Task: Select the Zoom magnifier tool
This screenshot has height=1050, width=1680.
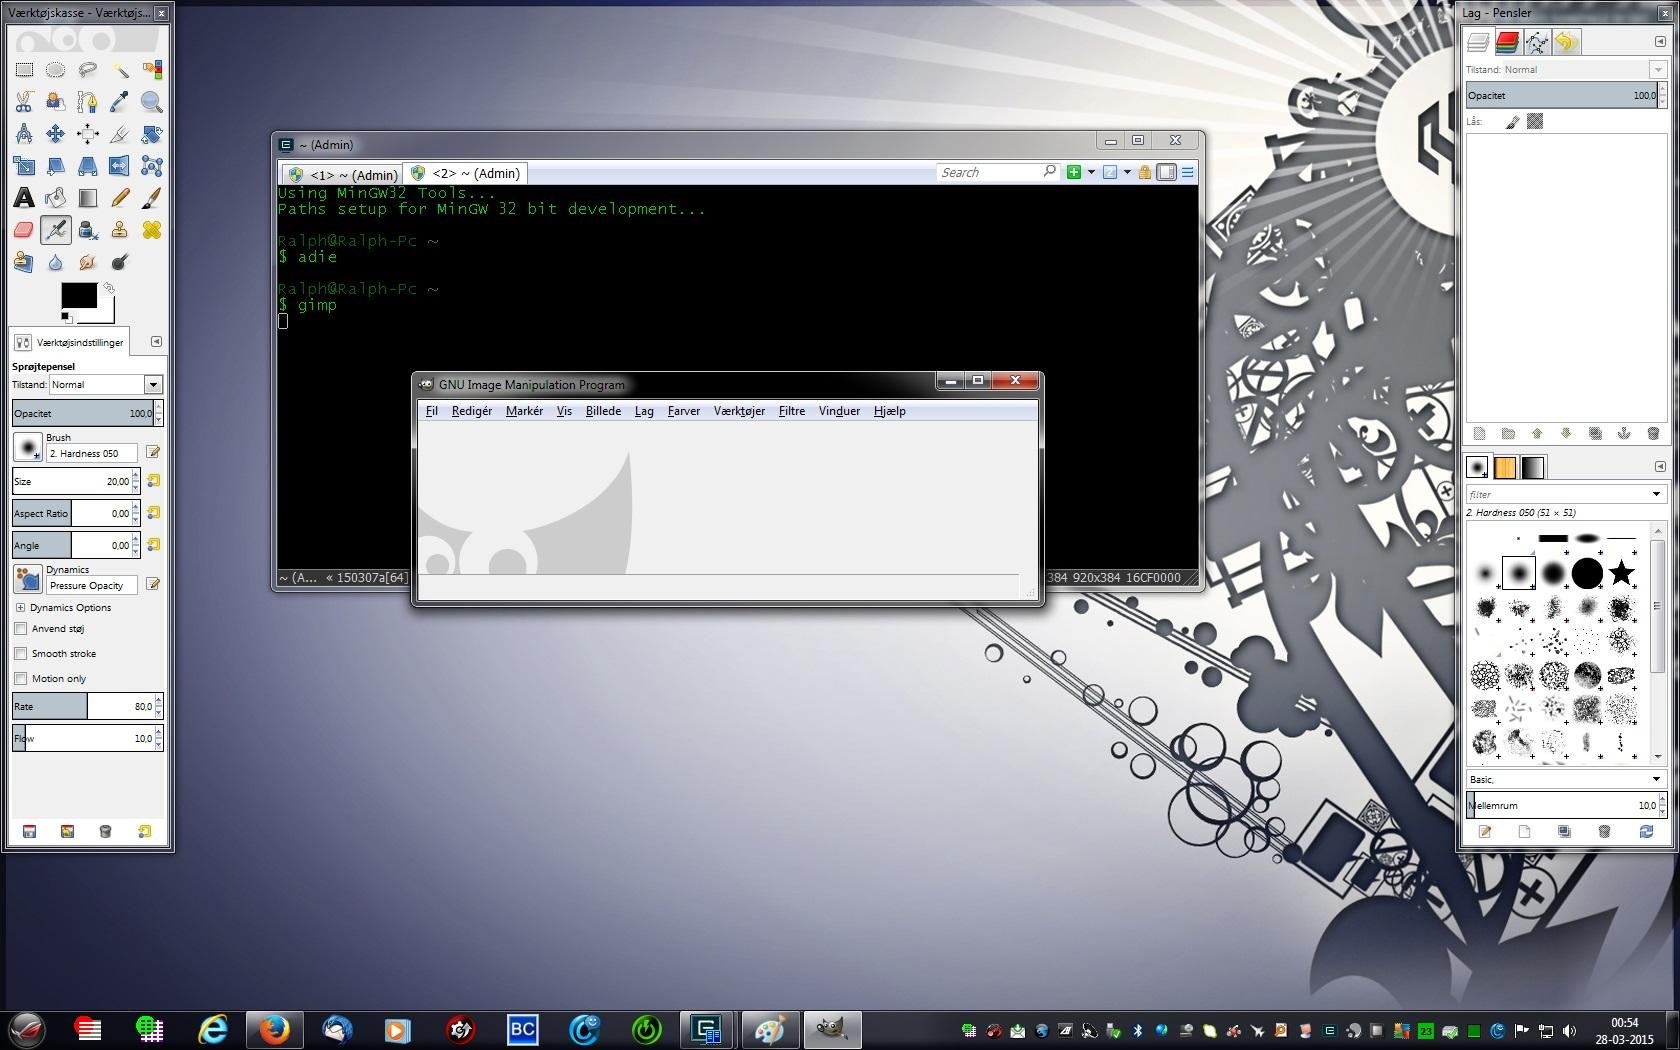Action: coord(152,102)
